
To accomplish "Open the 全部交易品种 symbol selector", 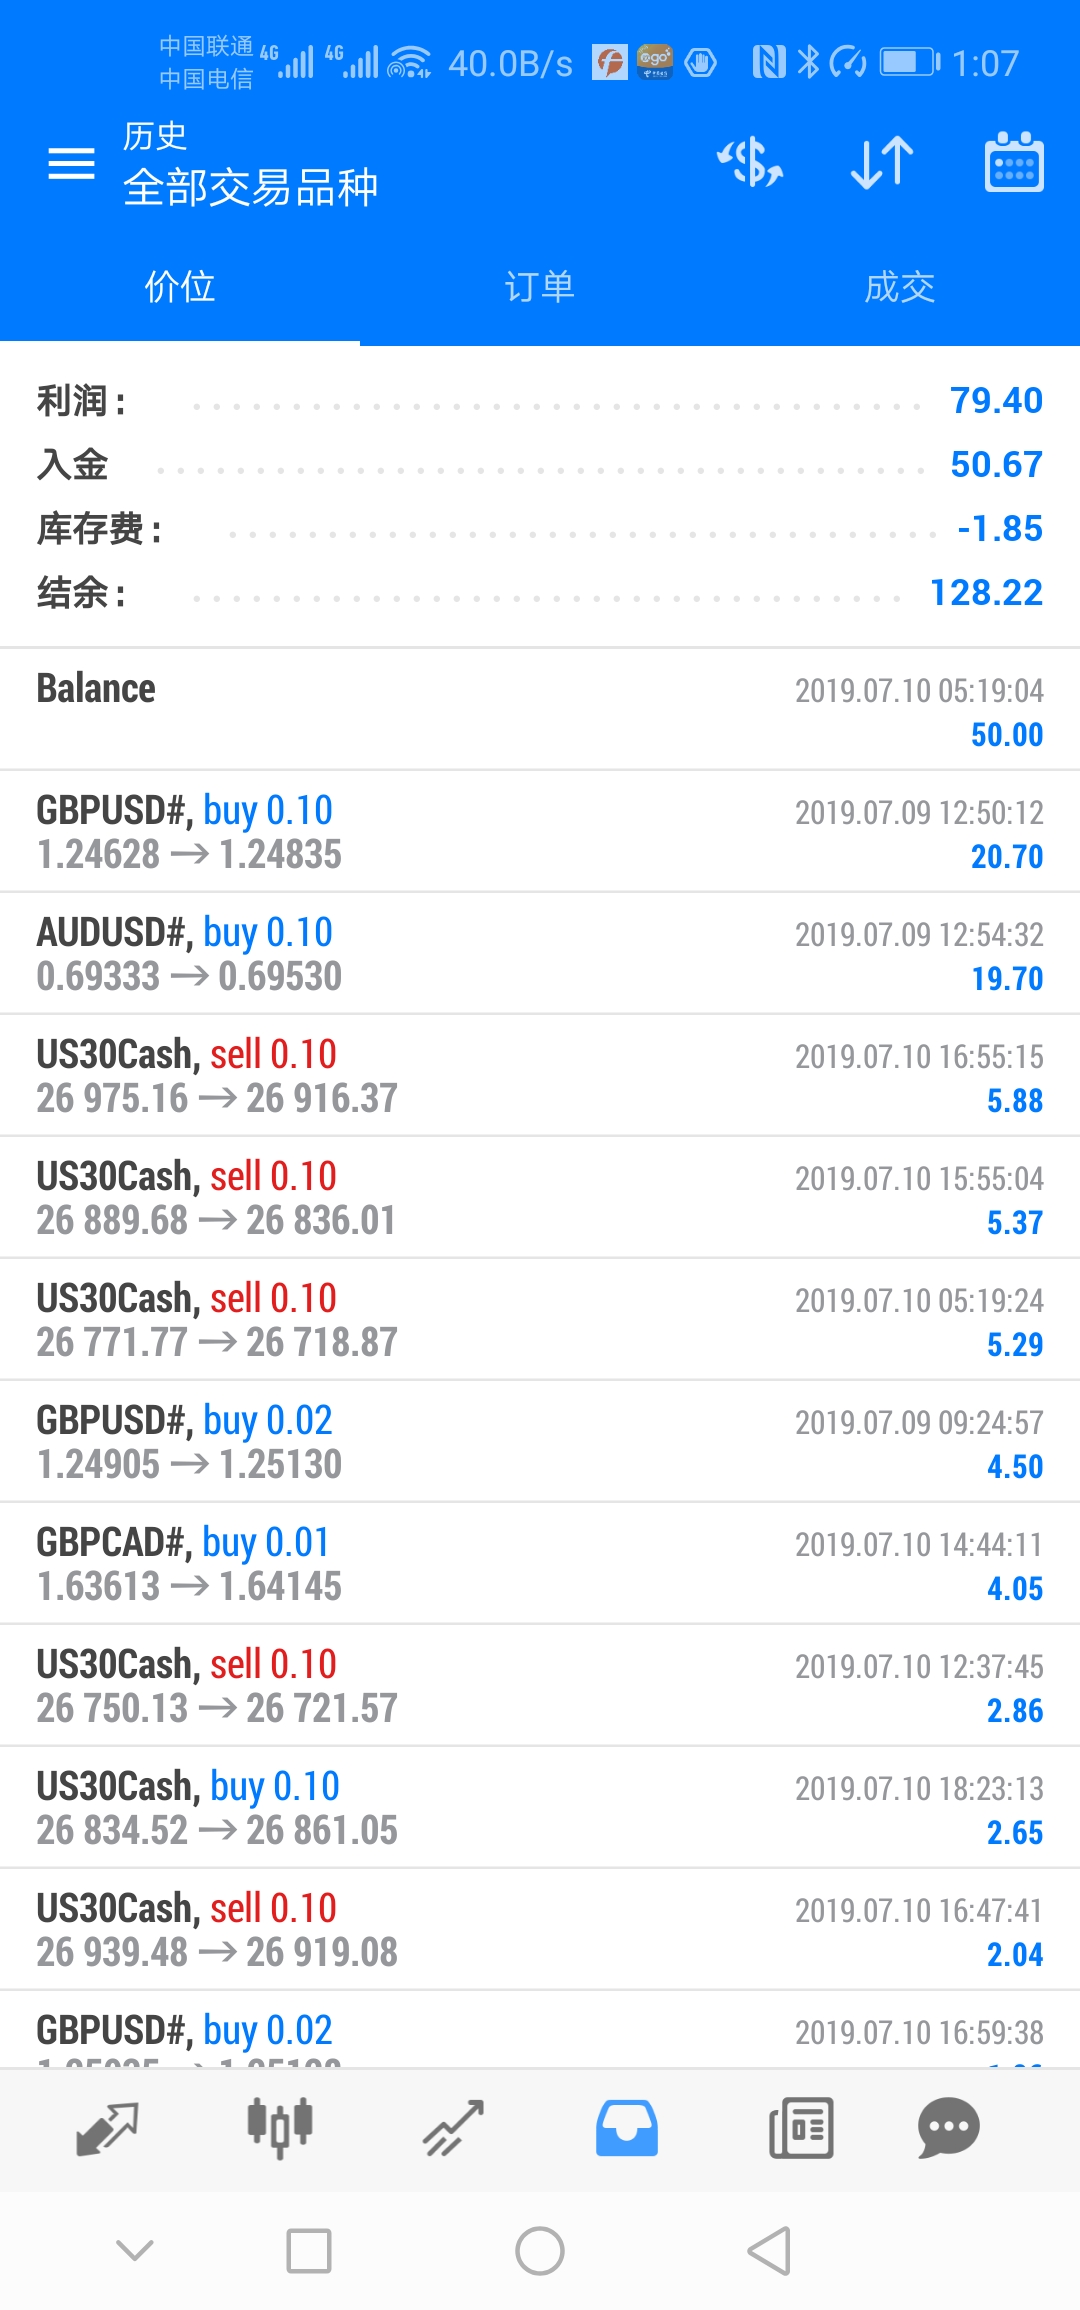I will pos(250,187).
